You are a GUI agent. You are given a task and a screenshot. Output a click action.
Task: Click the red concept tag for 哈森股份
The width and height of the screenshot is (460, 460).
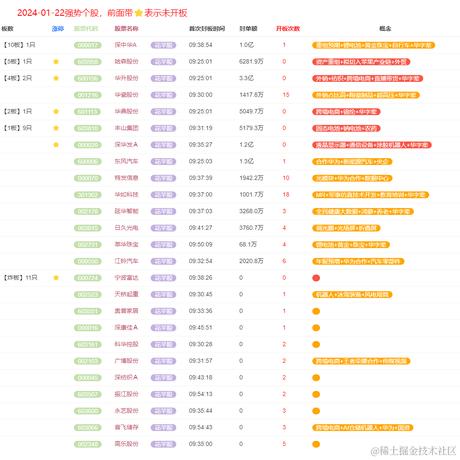(x=361, y=62)
